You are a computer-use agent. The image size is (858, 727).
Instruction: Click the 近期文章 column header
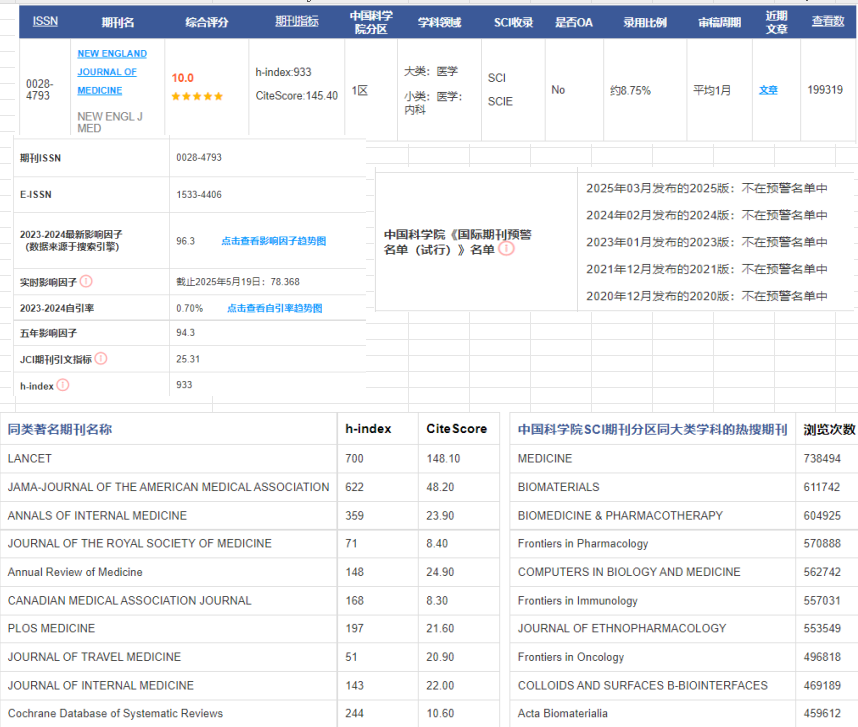pos(776,22)
